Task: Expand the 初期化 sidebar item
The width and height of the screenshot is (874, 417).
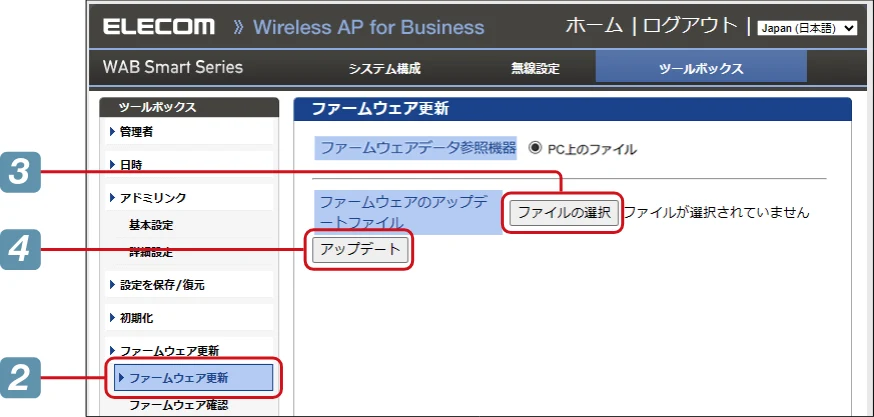Action: [x=188, y=318]
